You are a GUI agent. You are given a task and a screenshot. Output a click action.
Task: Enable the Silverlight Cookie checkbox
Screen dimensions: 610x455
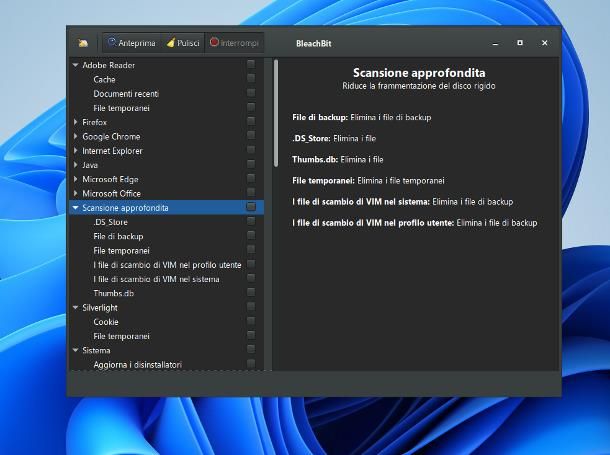pos(251,321)
